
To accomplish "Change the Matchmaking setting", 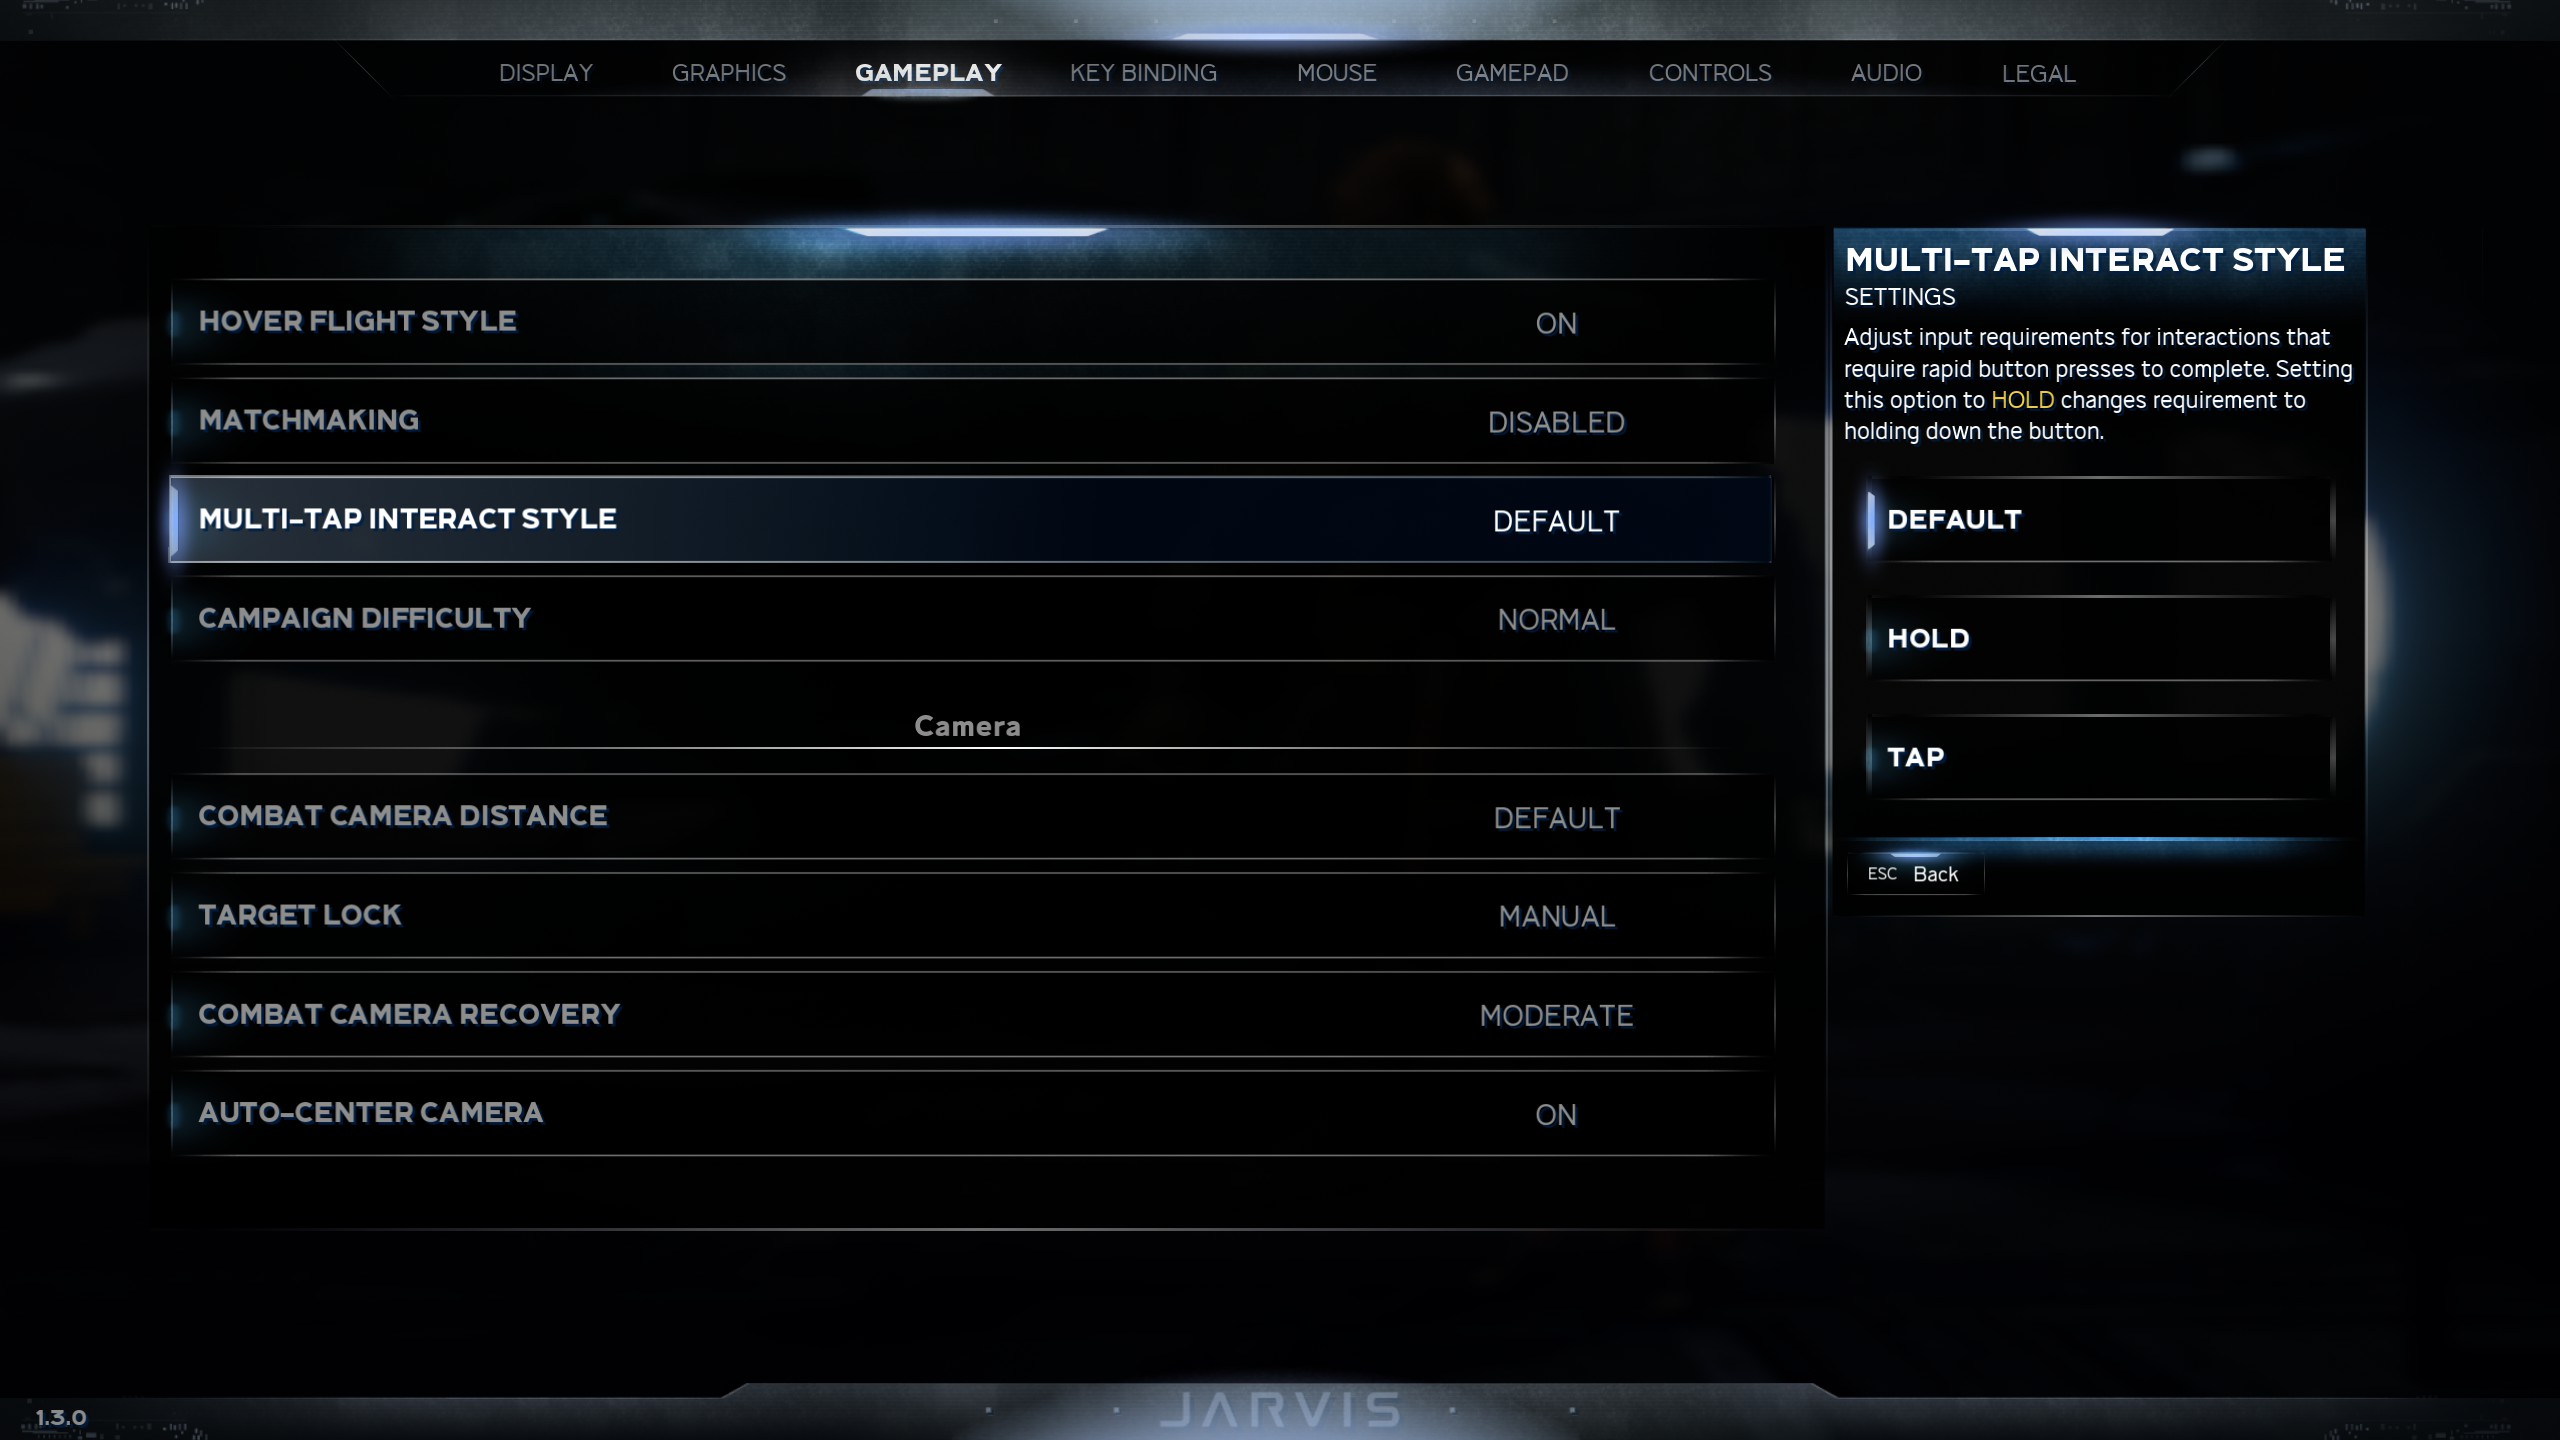I will coord(971,421).
